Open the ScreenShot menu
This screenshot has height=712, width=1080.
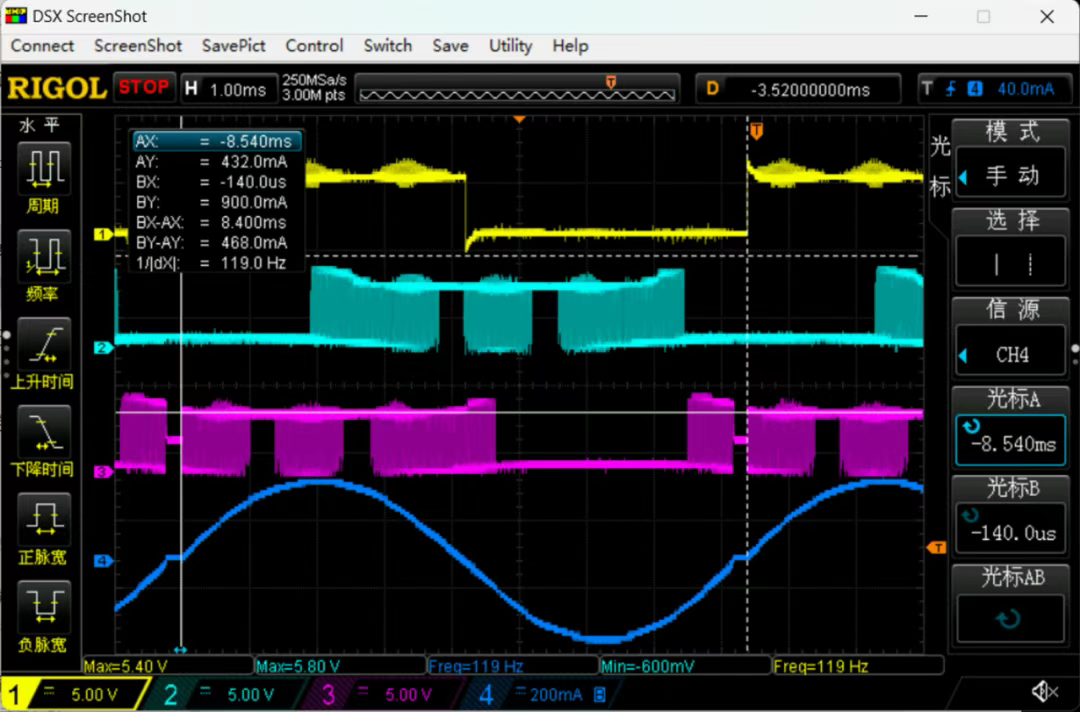tap(138, 46)
